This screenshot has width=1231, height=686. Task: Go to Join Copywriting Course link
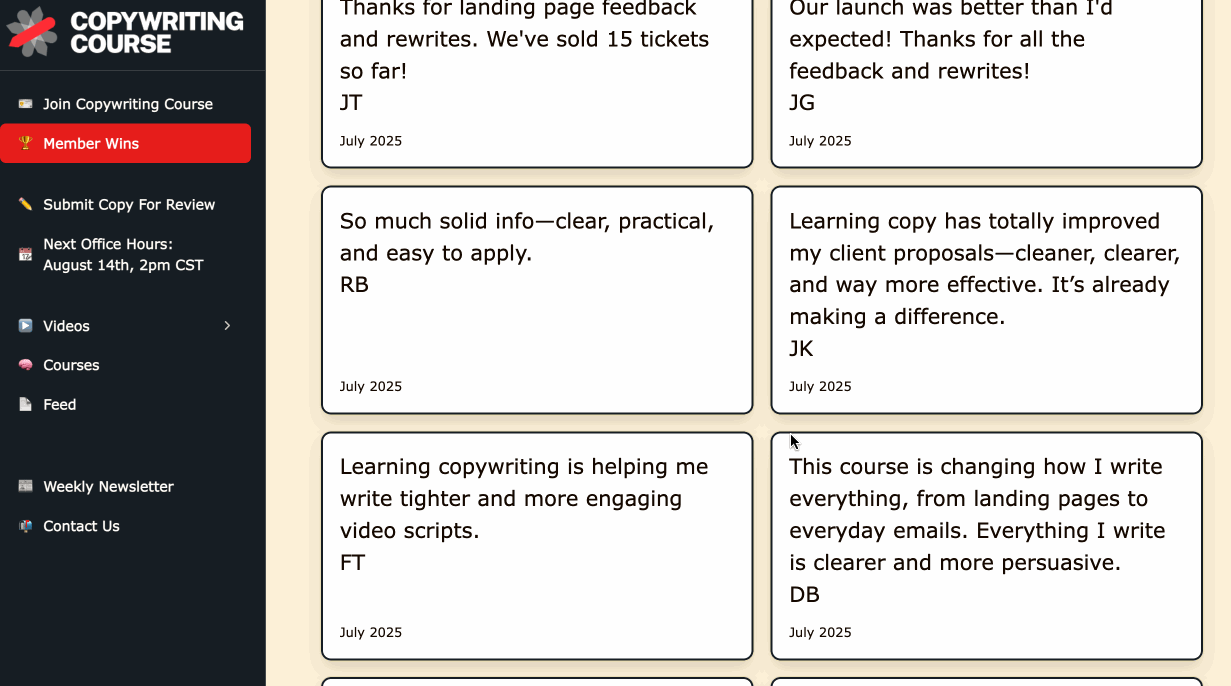(x=128, y=104)
